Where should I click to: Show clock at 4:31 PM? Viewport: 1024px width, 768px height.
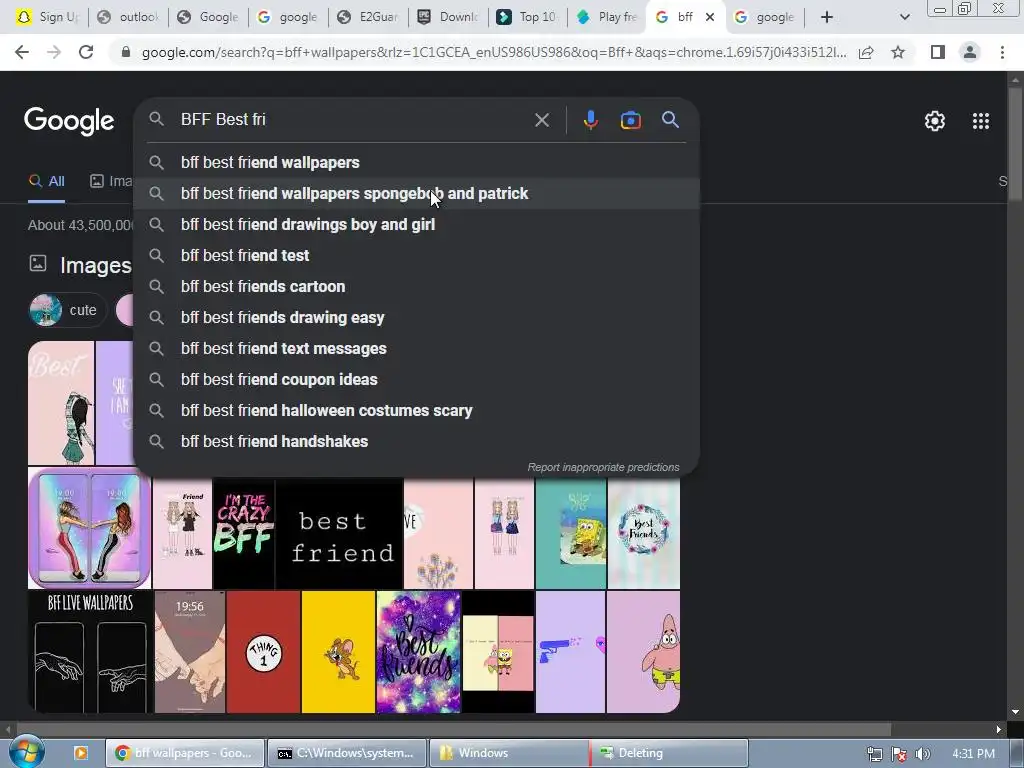tap(973, 754)
